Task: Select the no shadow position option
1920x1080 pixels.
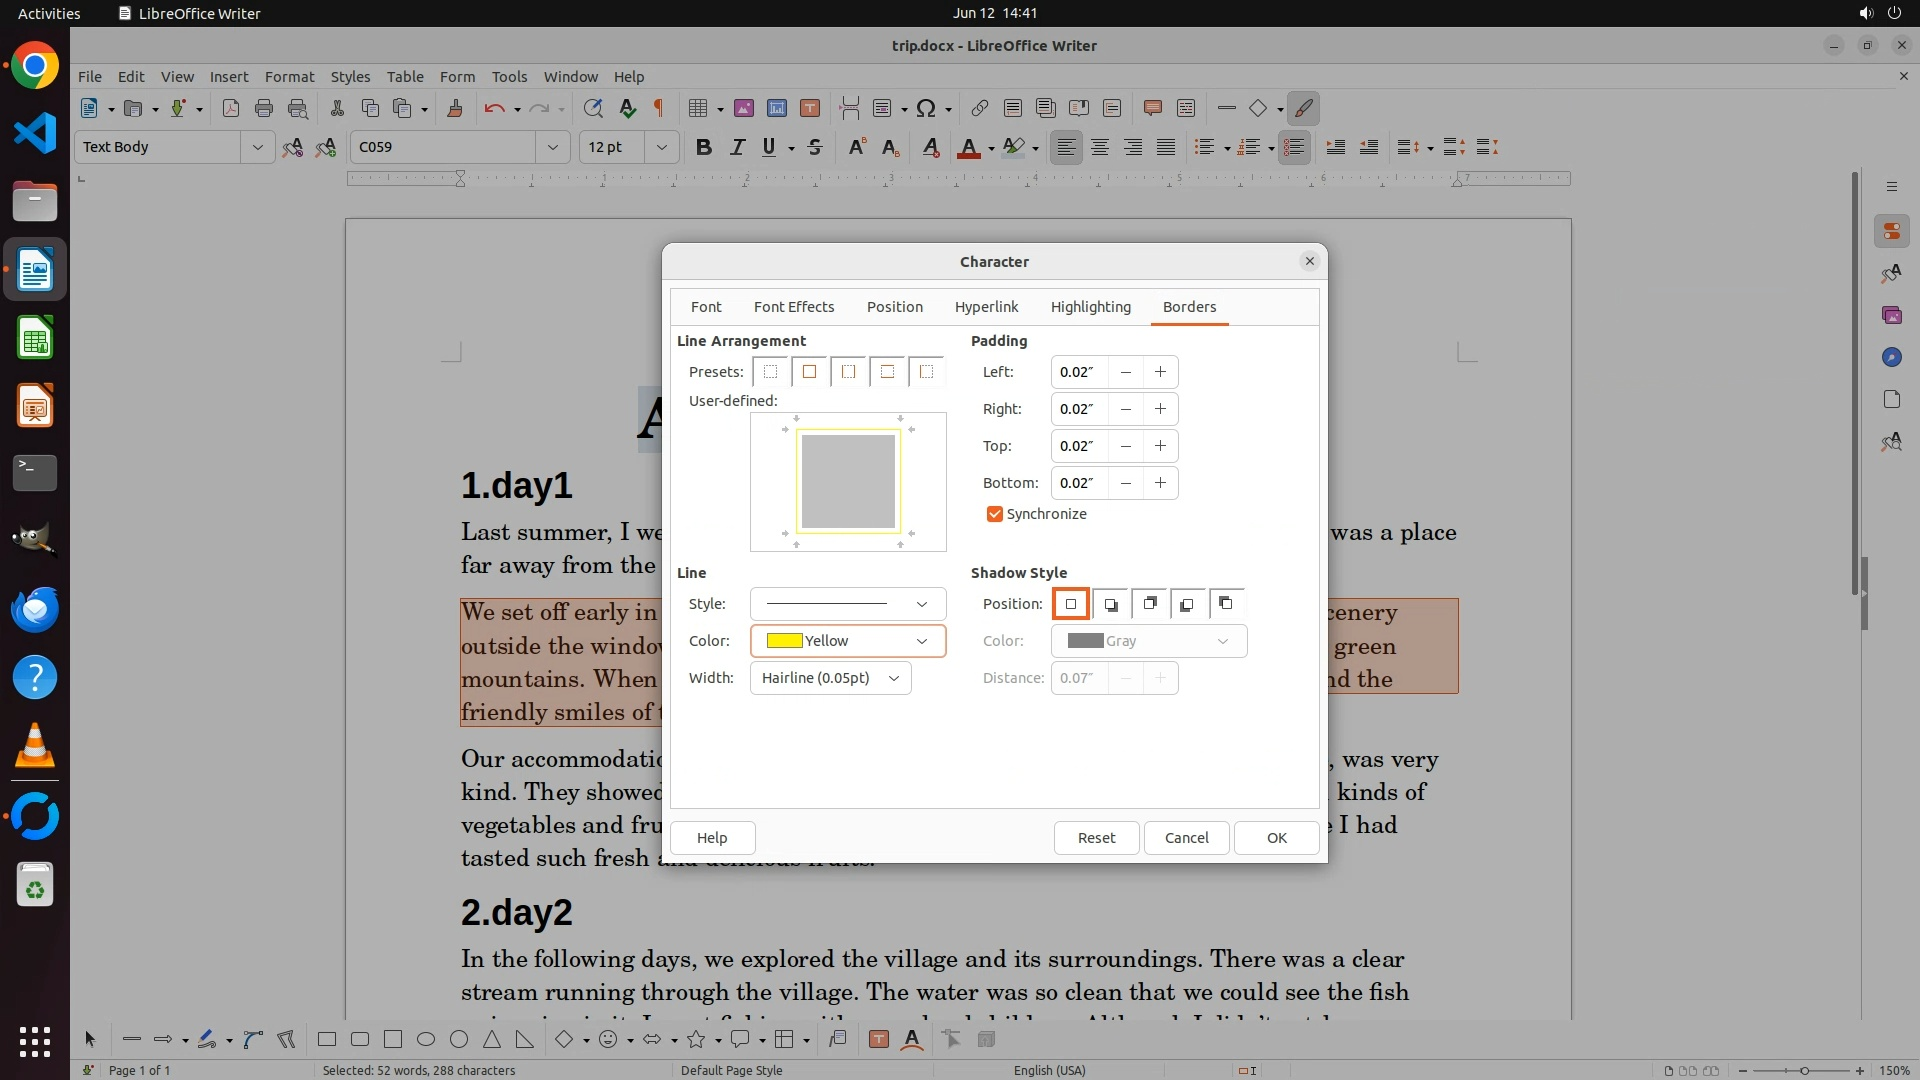Action: (1071, 604)
